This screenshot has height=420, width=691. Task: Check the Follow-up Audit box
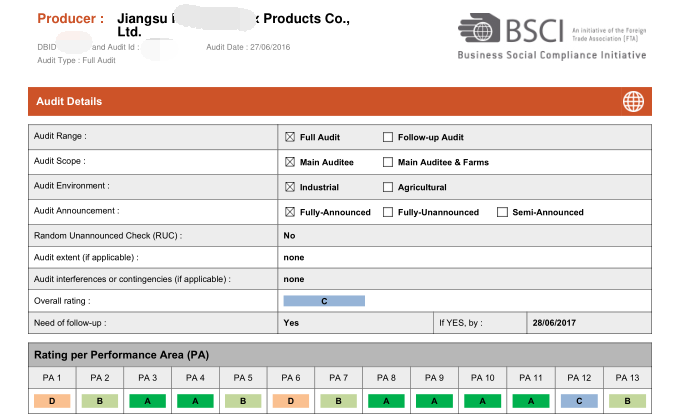pyautogui.click(x=387, y=137)
